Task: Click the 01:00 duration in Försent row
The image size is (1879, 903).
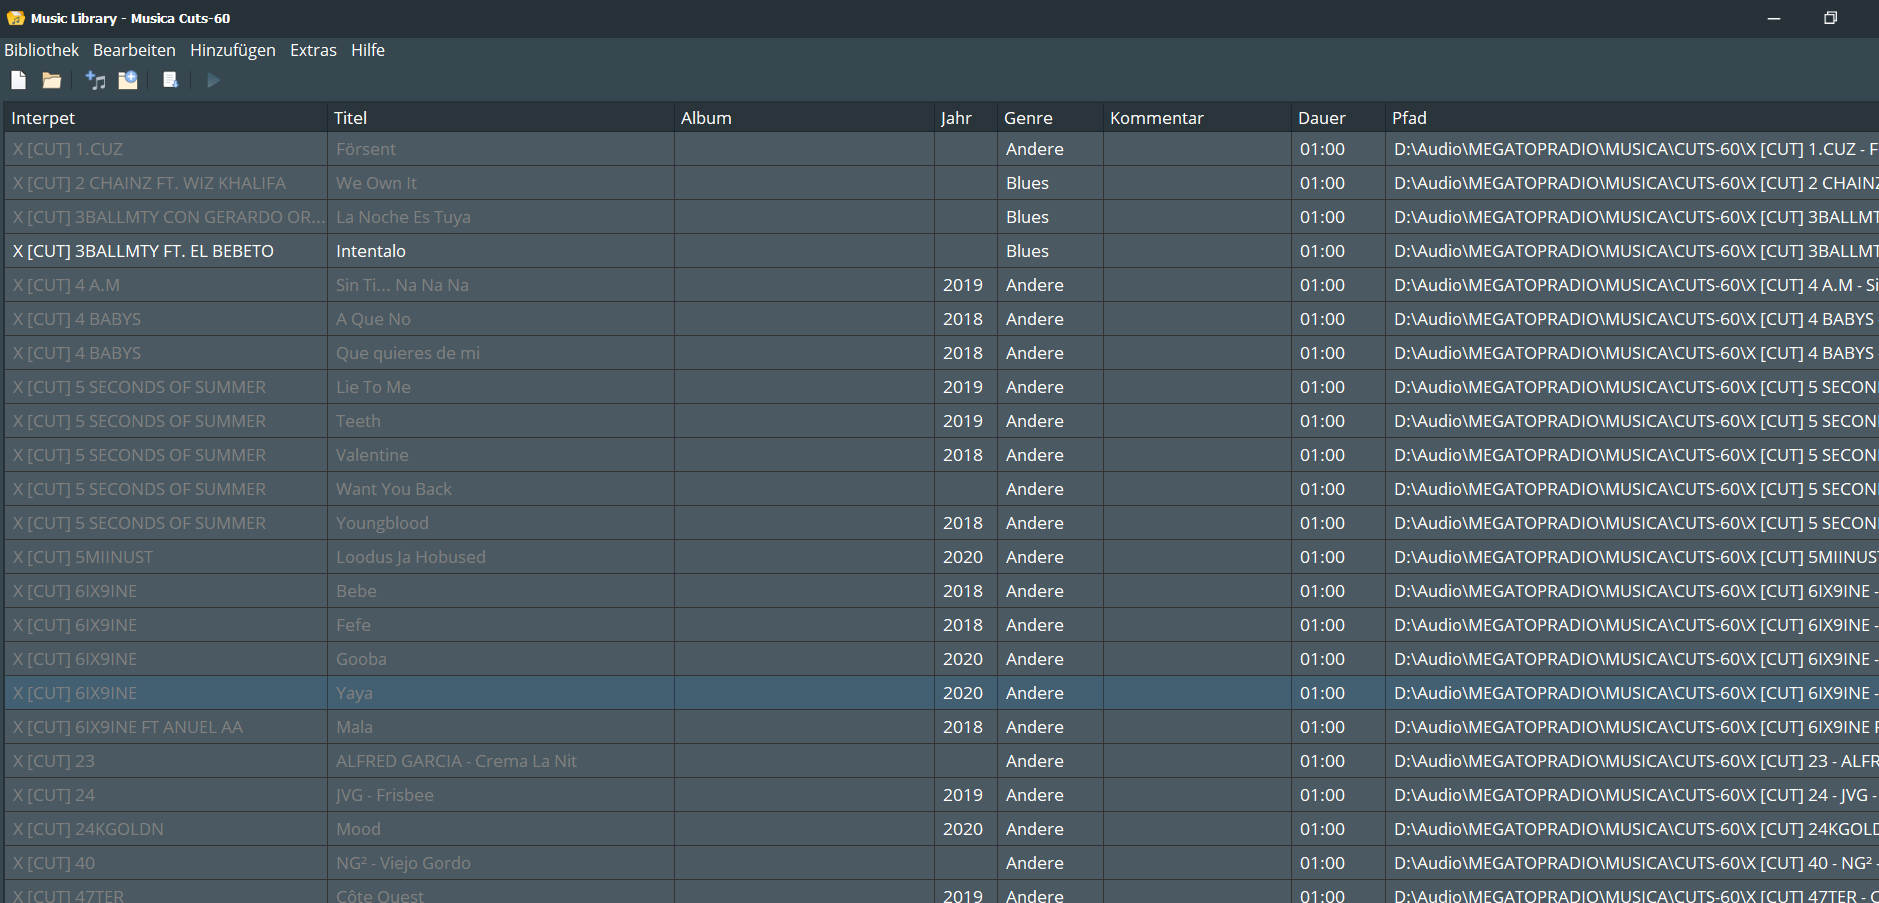Action: 1322,149
